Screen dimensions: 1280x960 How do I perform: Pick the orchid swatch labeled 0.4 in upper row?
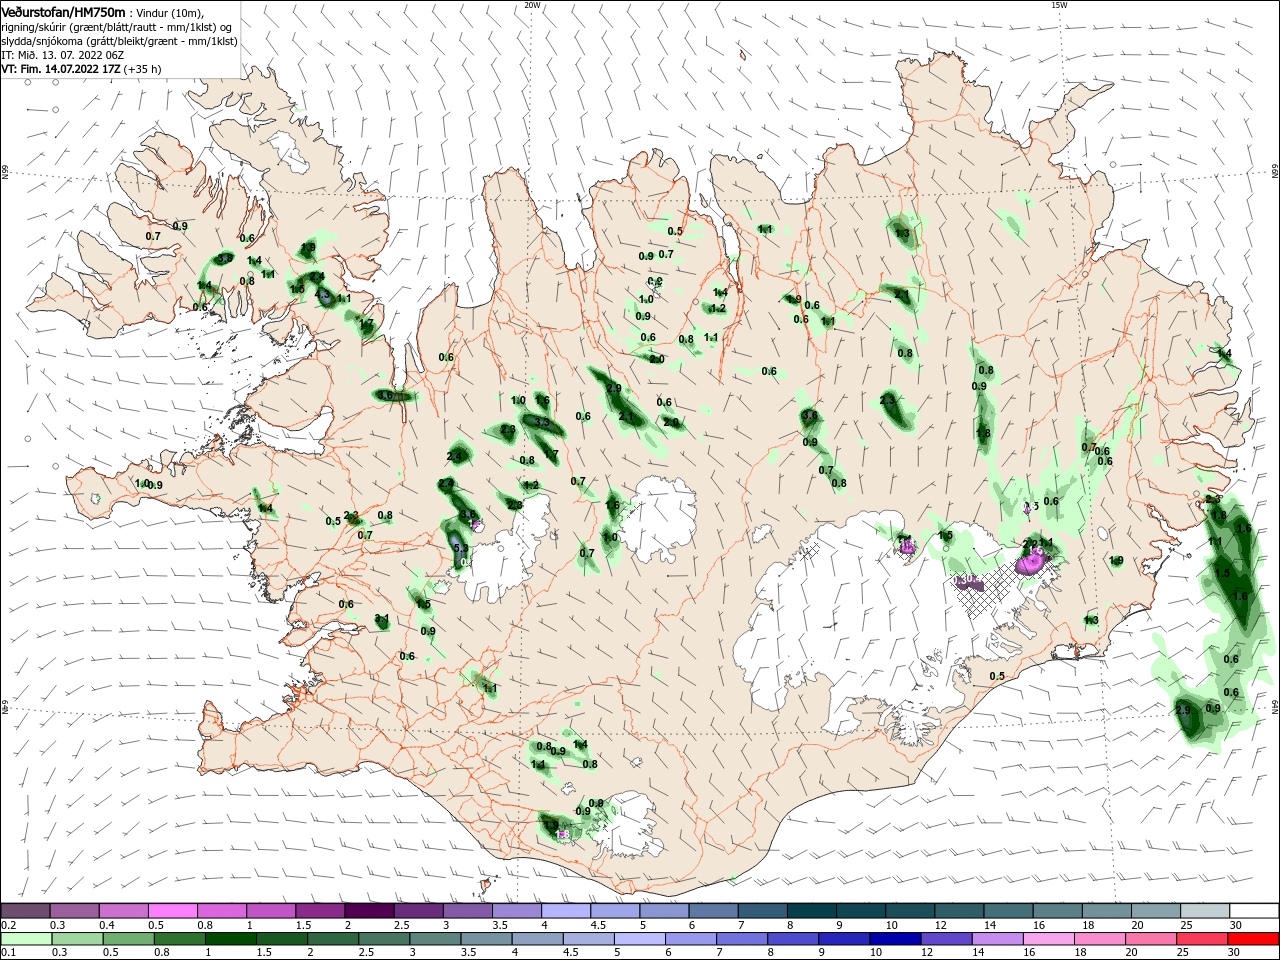[123, 911]
